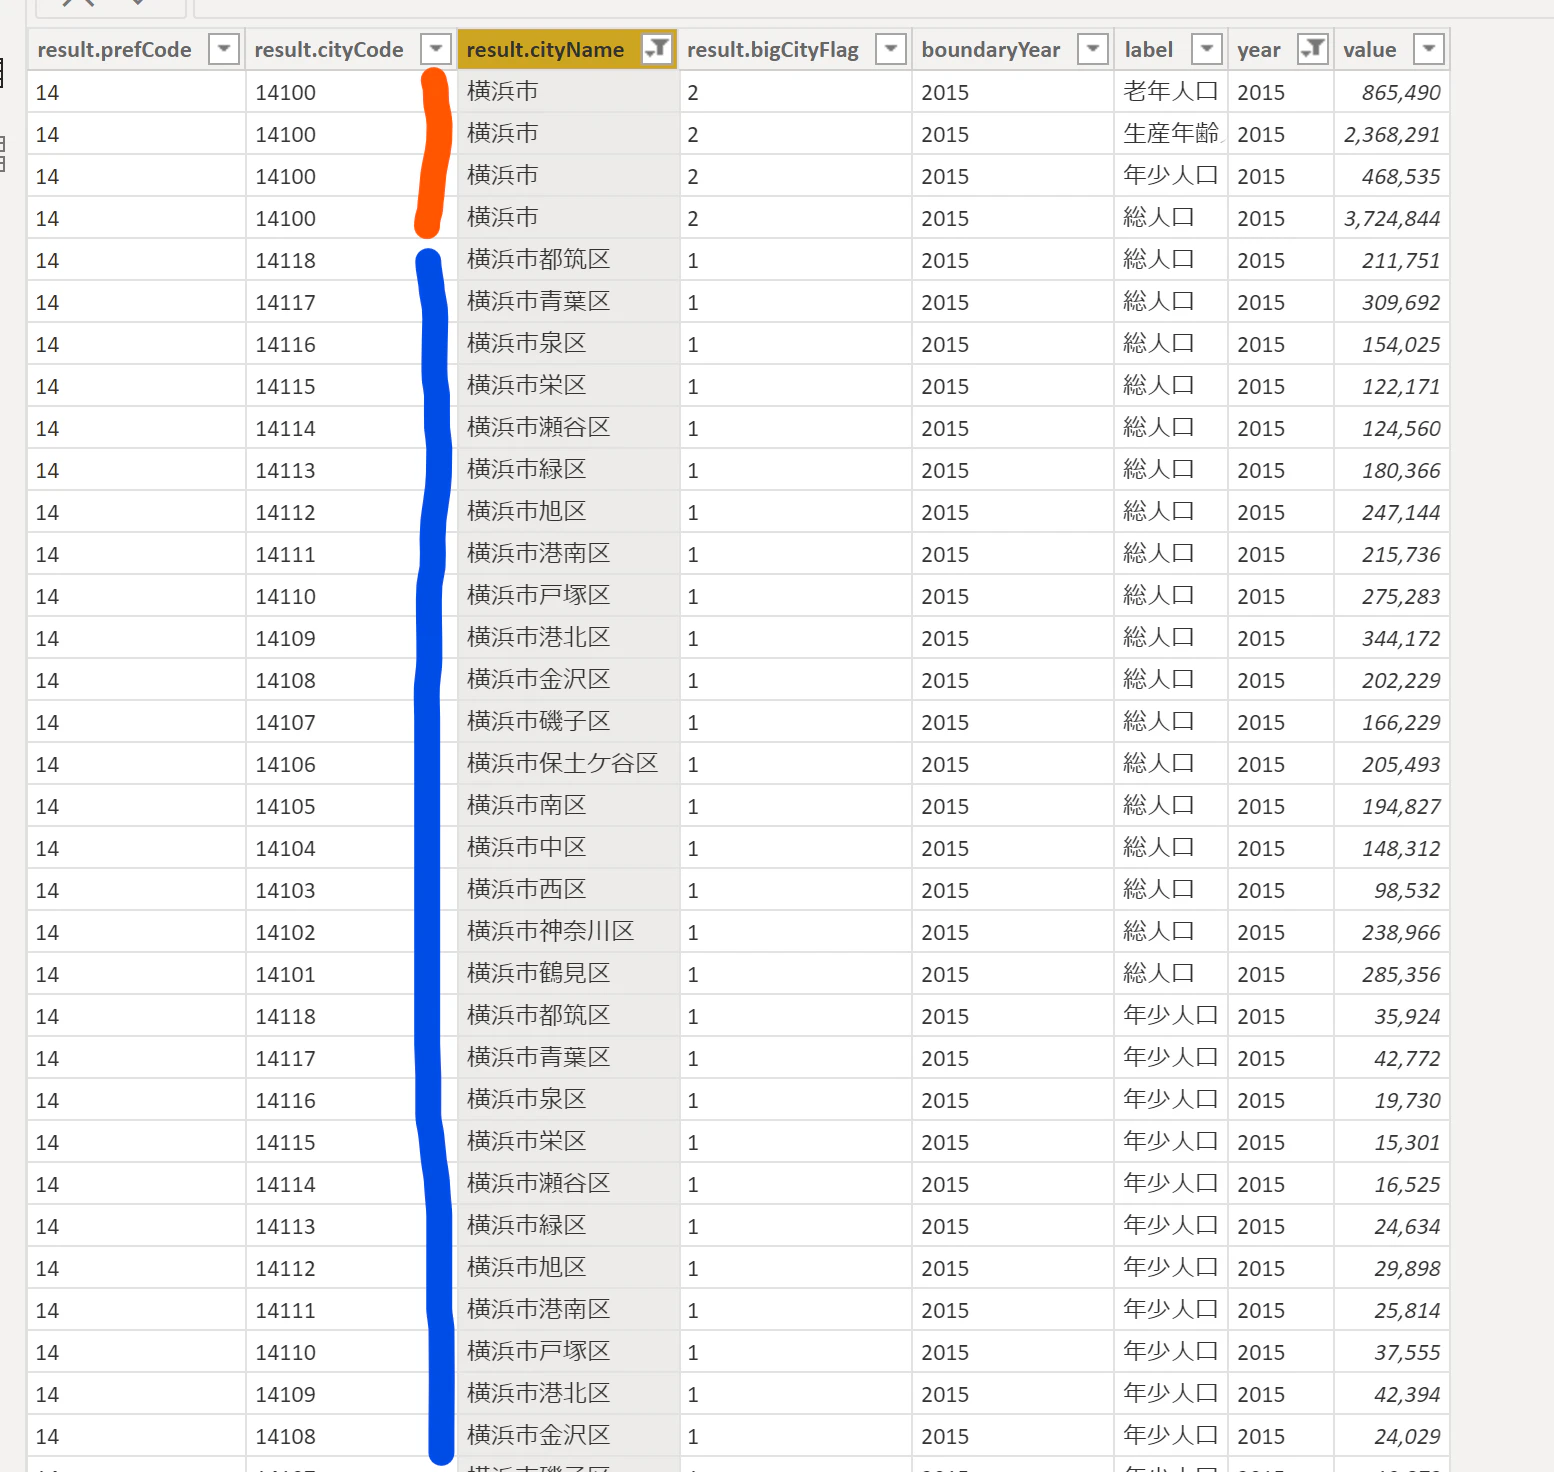
Task: Click cityCode 14101 cell
Action: [351, 974]
